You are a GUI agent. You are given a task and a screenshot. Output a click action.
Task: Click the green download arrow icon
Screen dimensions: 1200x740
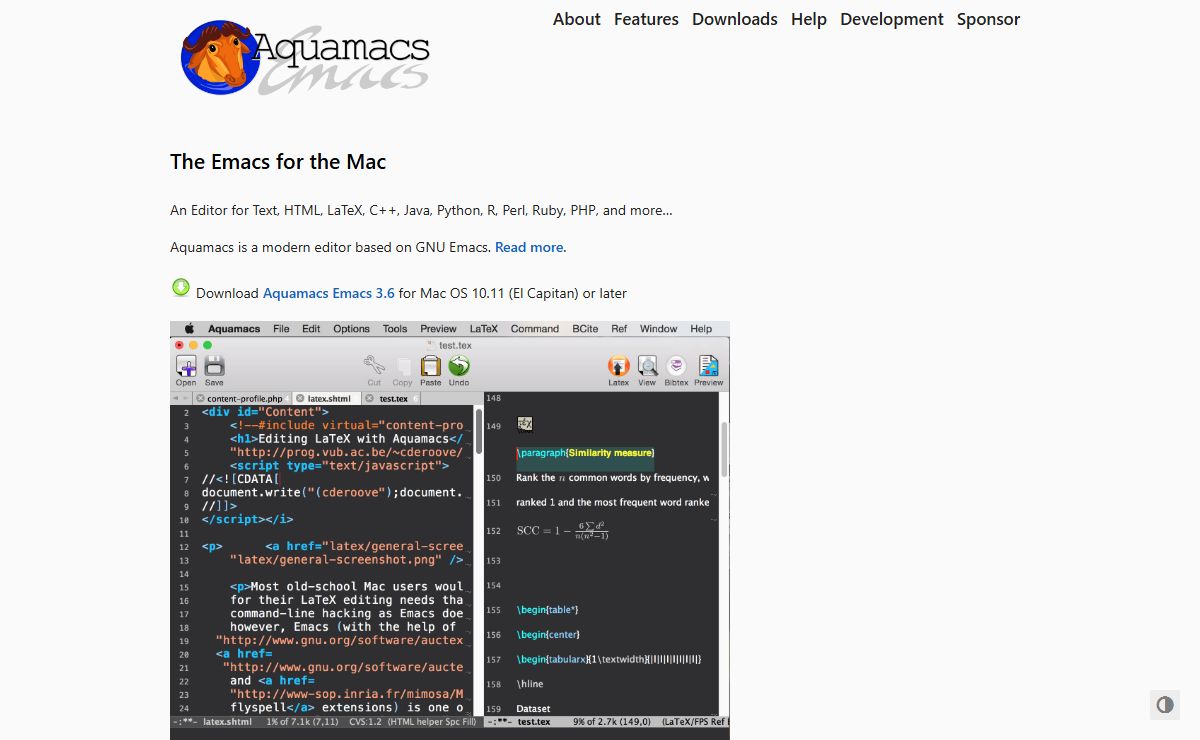(x=180, y=288)
